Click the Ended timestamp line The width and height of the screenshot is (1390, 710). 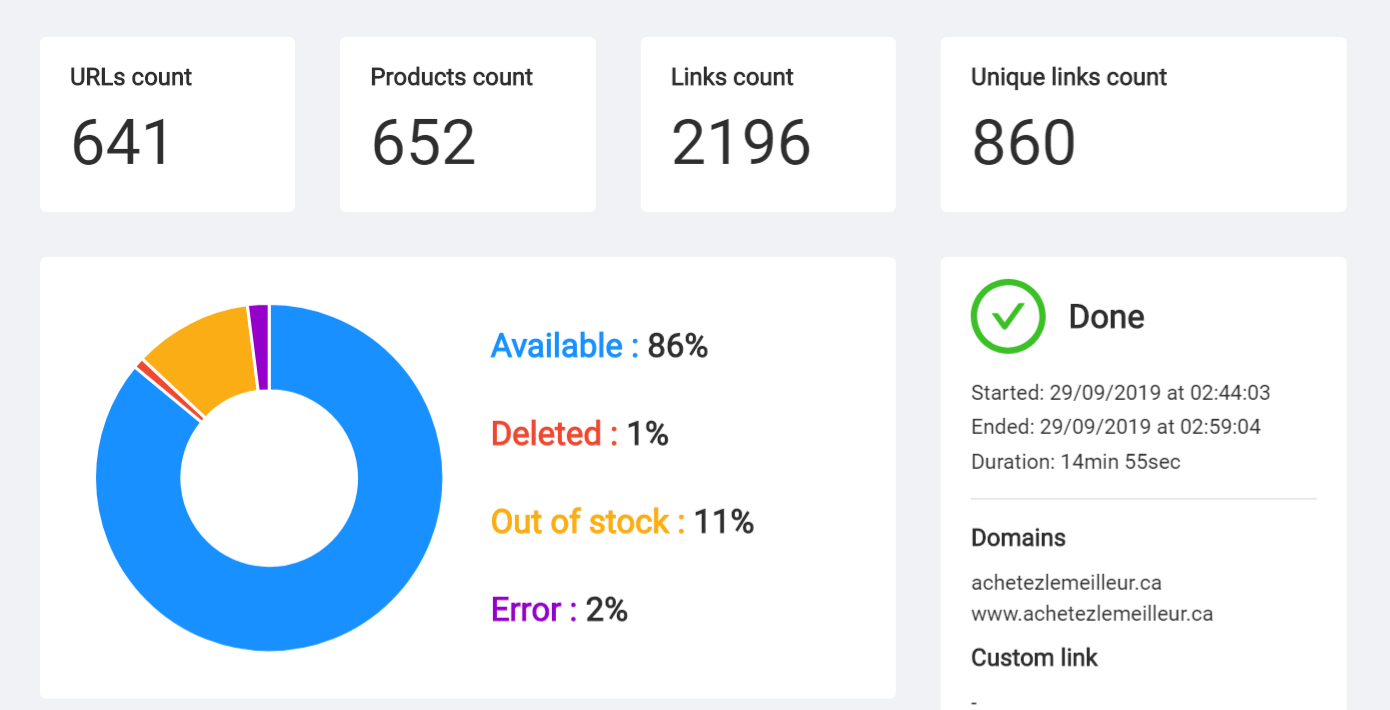[1115, 427]
